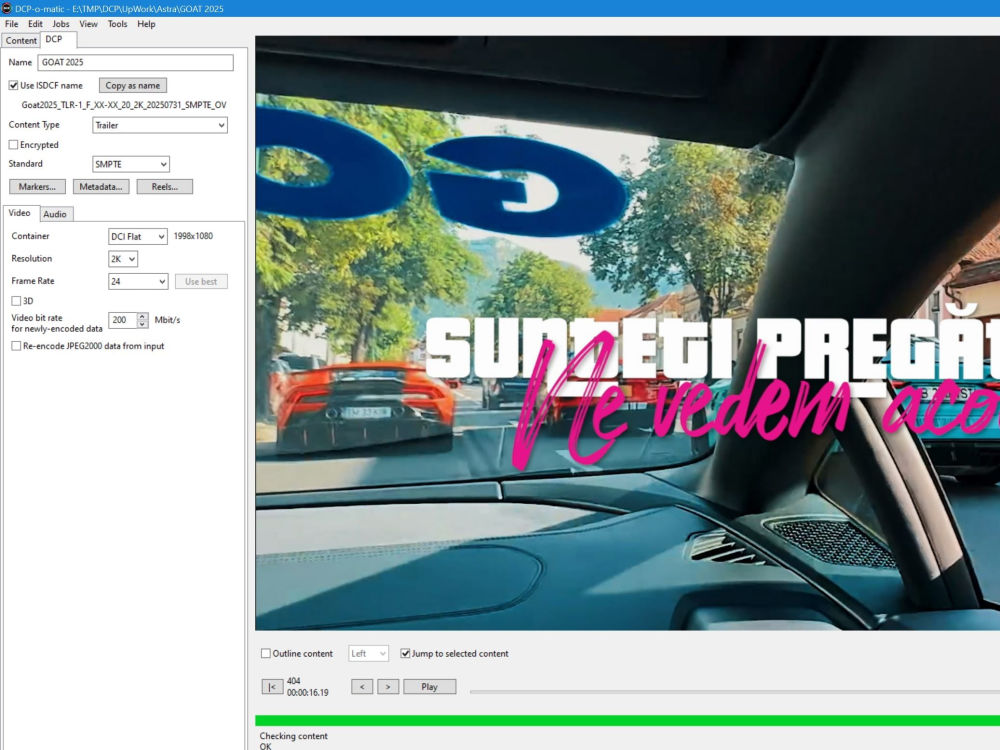Click the video bit rate field showing 200
1000x750 pixels.
point(123,320)
